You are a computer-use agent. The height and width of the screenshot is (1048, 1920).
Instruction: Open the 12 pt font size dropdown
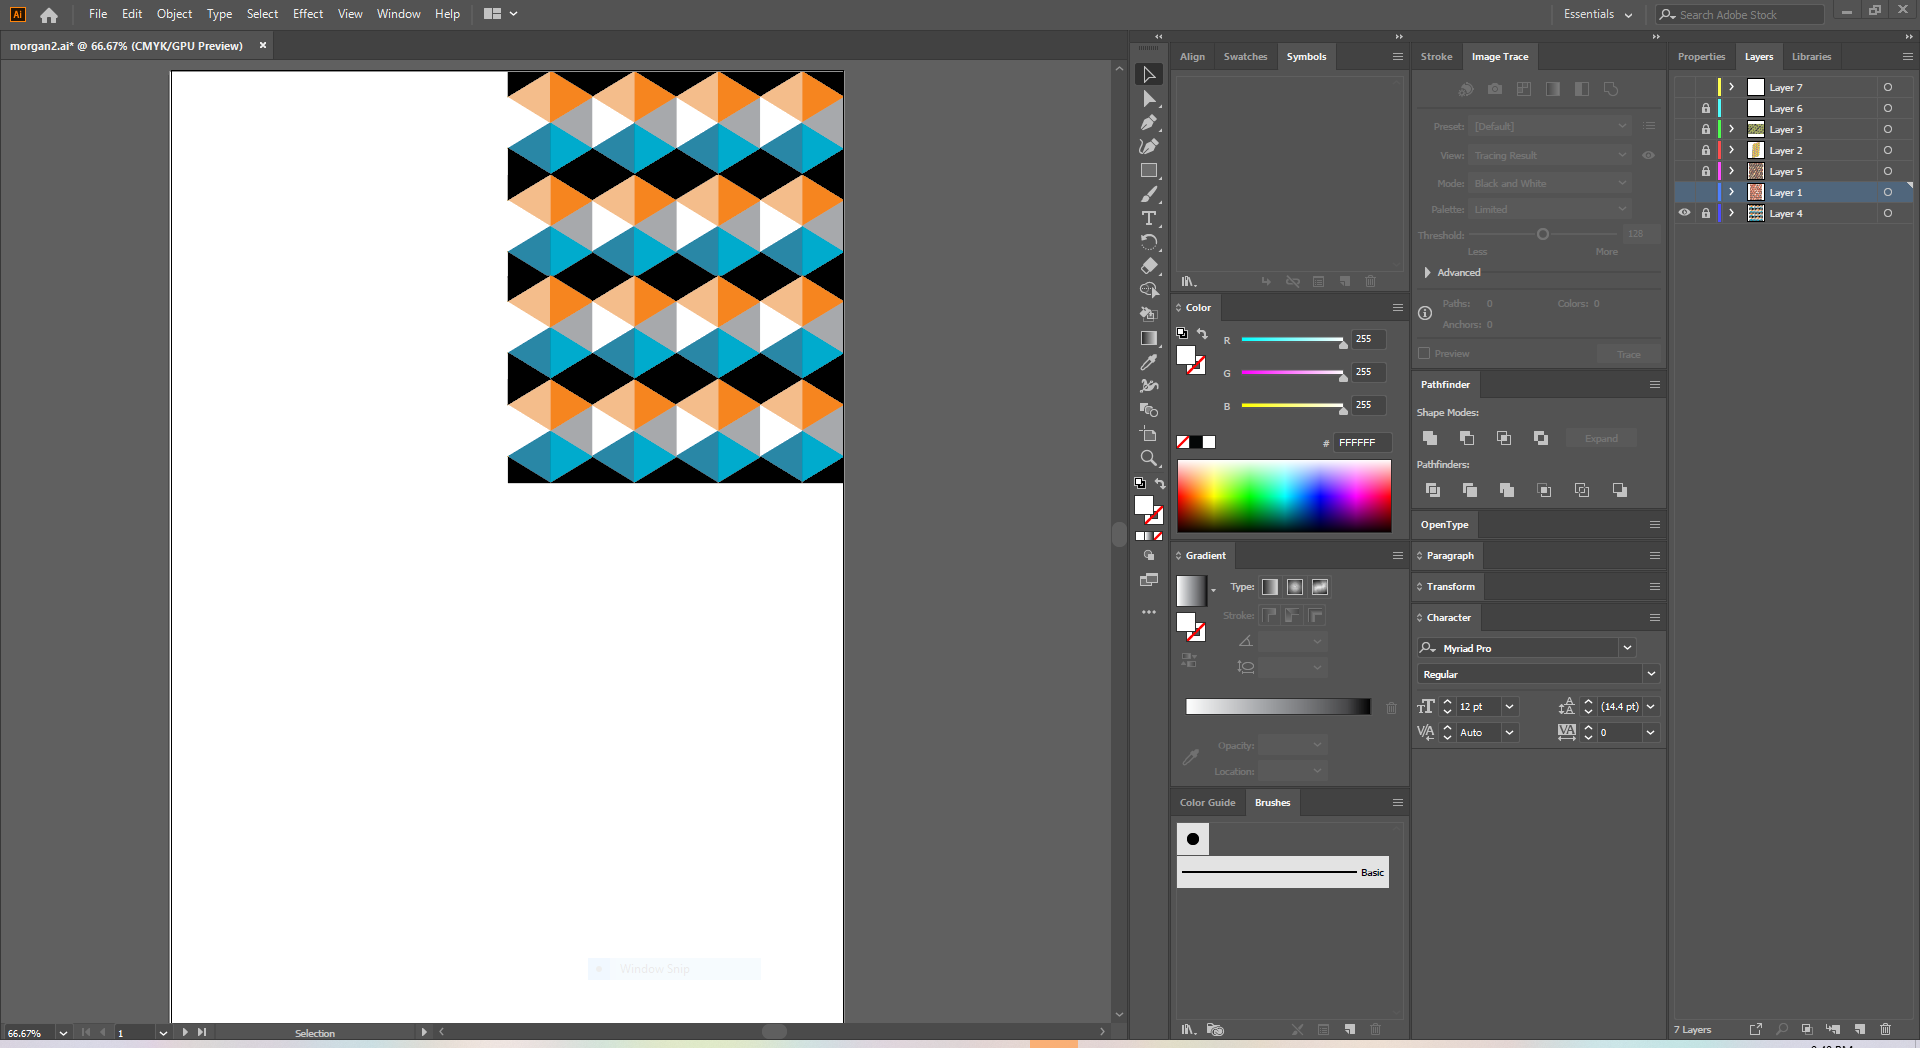(1510, 706)
